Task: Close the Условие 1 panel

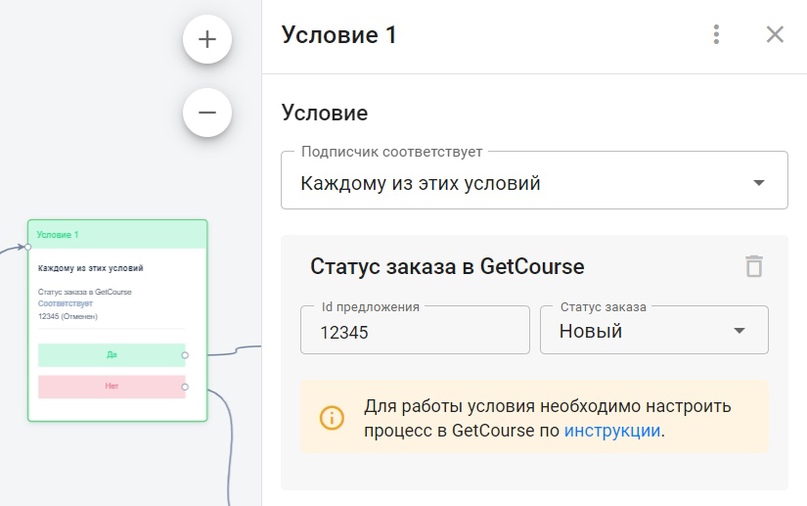Action: point(775,34)
